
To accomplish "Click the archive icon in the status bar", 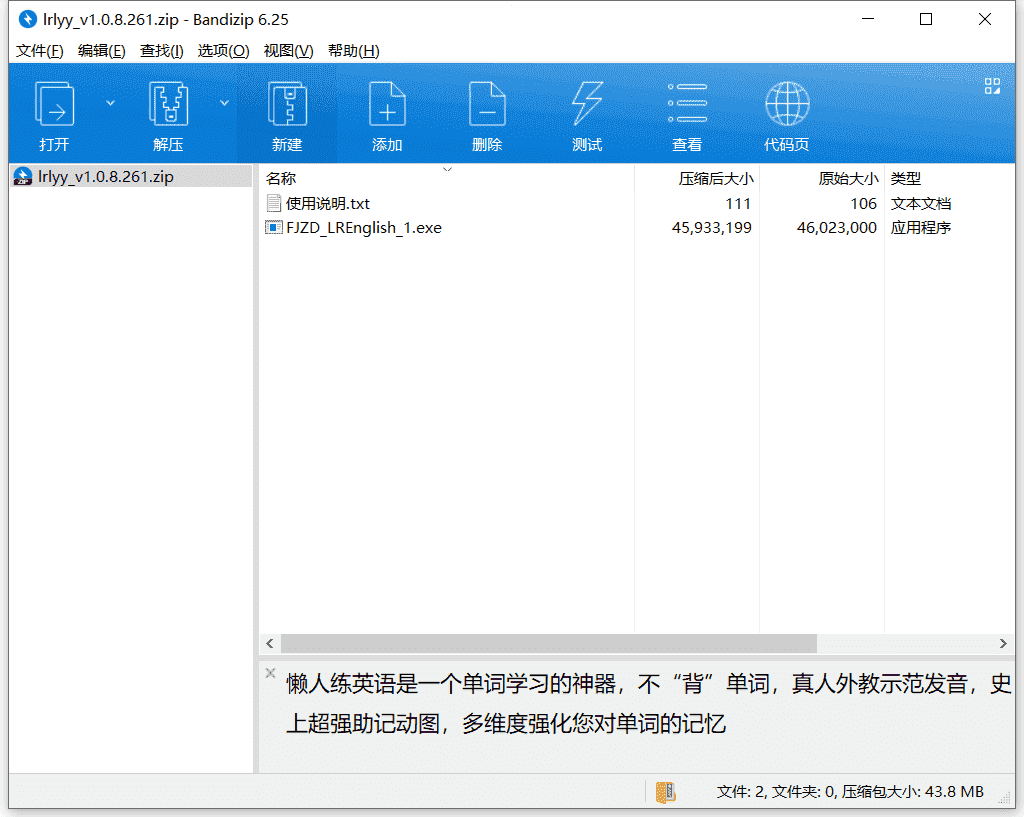I will coord(665,792).
